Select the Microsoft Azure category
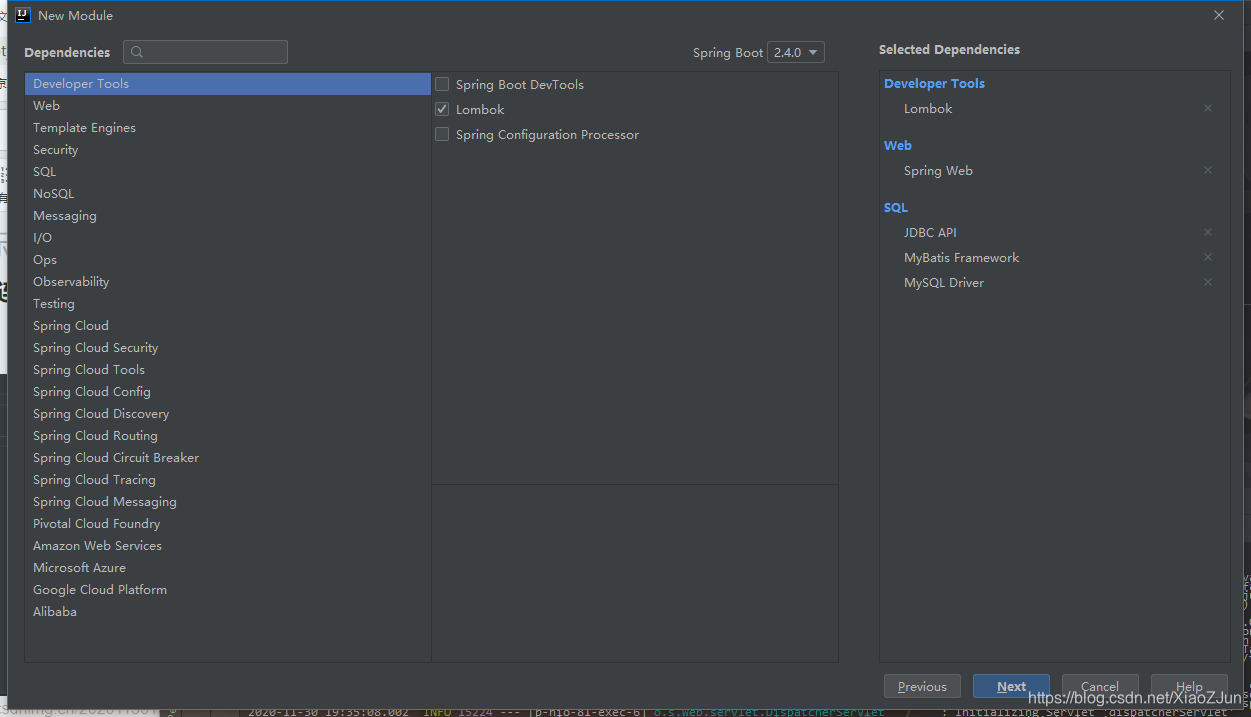This screenshot has height=717, width=1251. 228,568
